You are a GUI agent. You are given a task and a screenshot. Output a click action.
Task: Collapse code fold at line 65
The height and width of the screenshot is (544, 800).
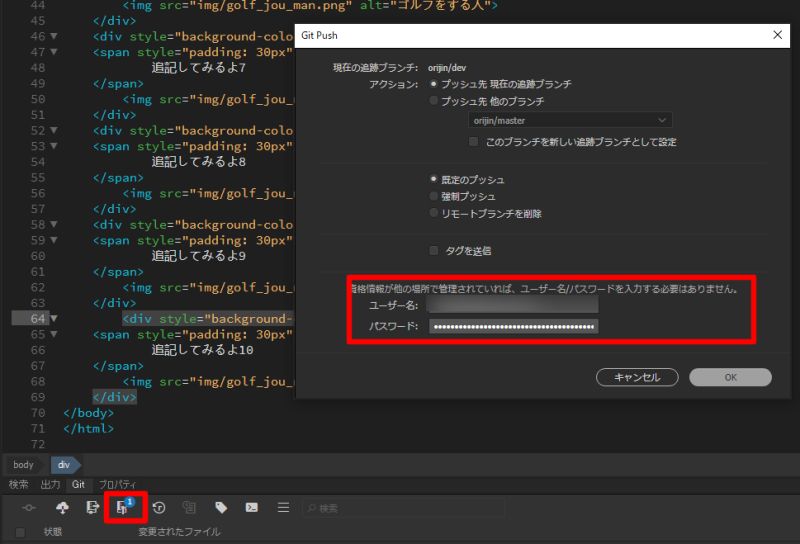(54, 335)
